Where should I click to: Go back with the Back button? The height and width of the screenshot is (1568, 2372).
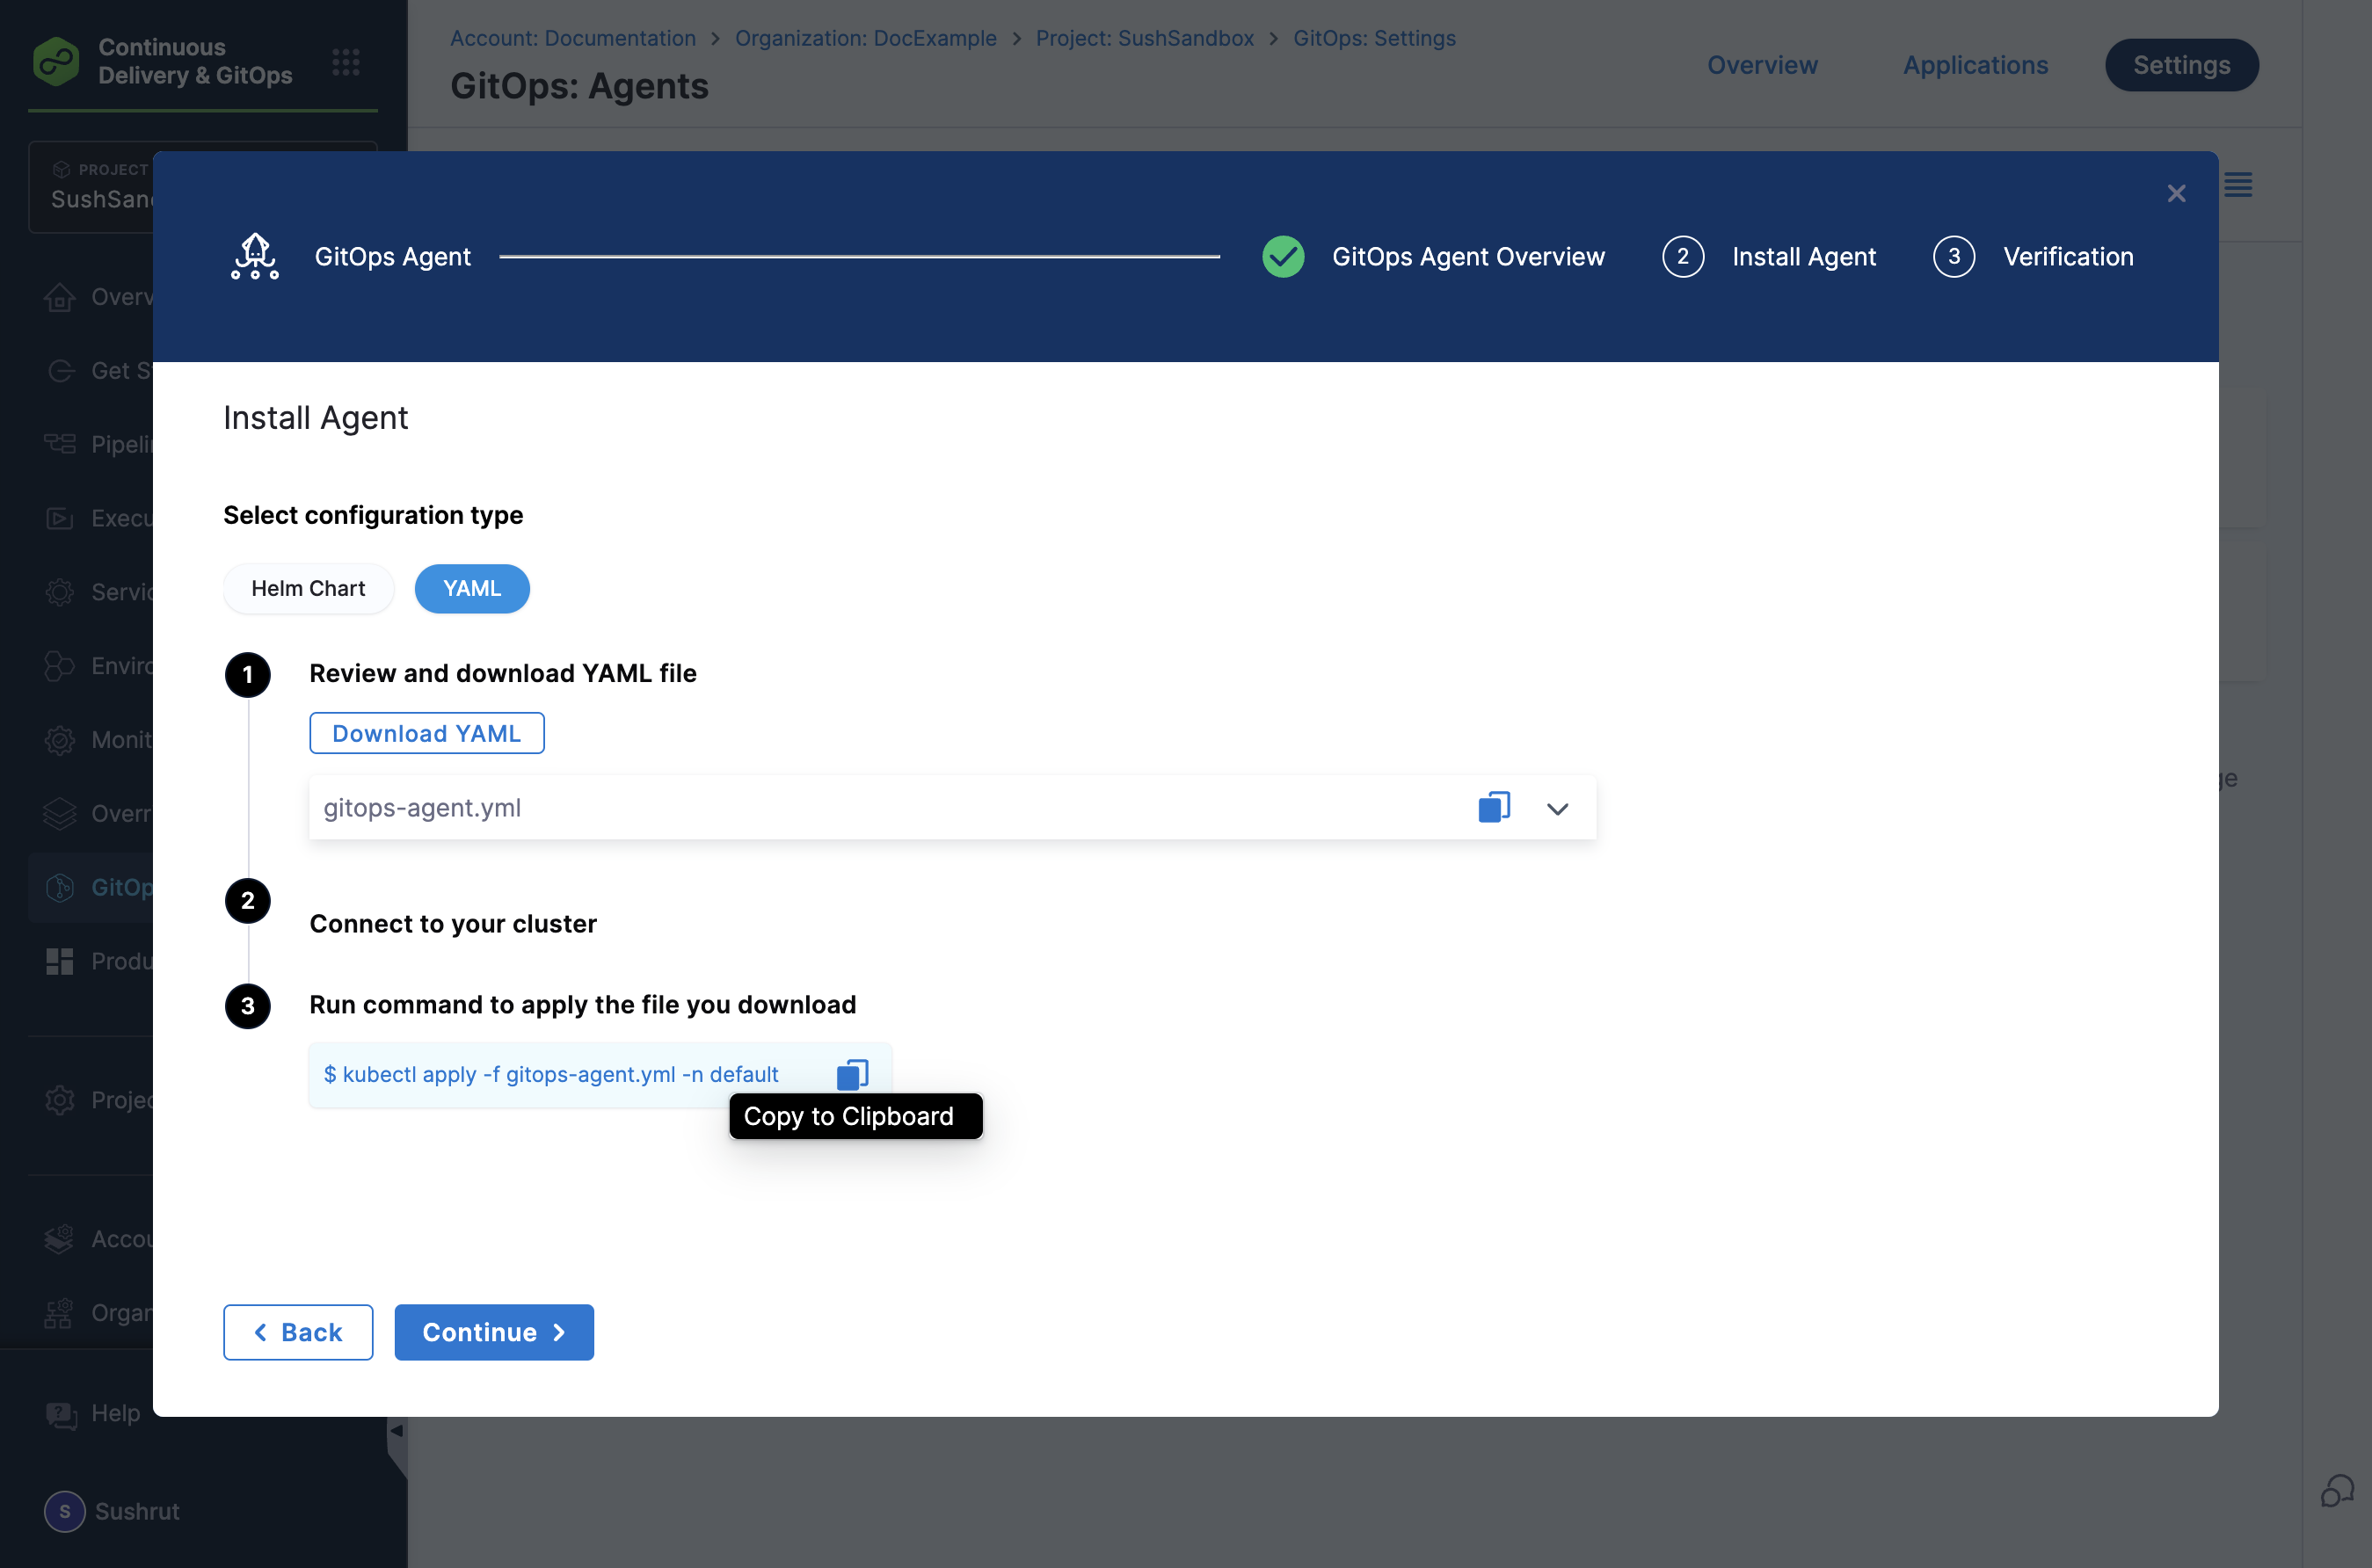(x=298, y=1332)
